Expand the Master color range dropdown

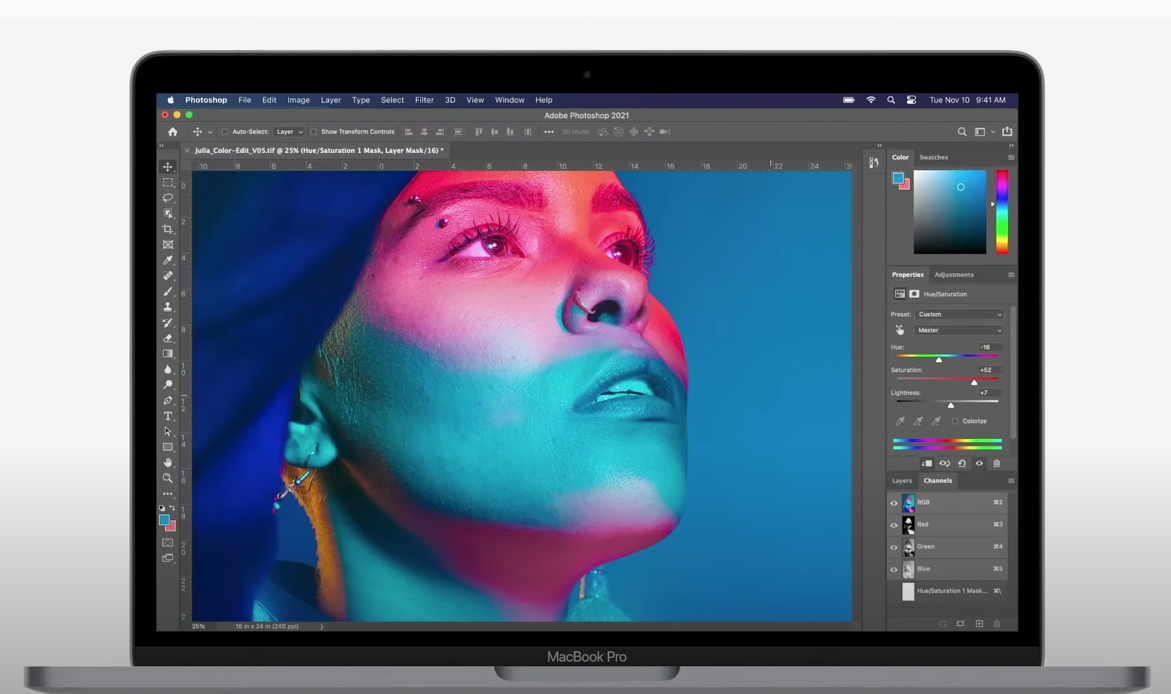(959, 330)
